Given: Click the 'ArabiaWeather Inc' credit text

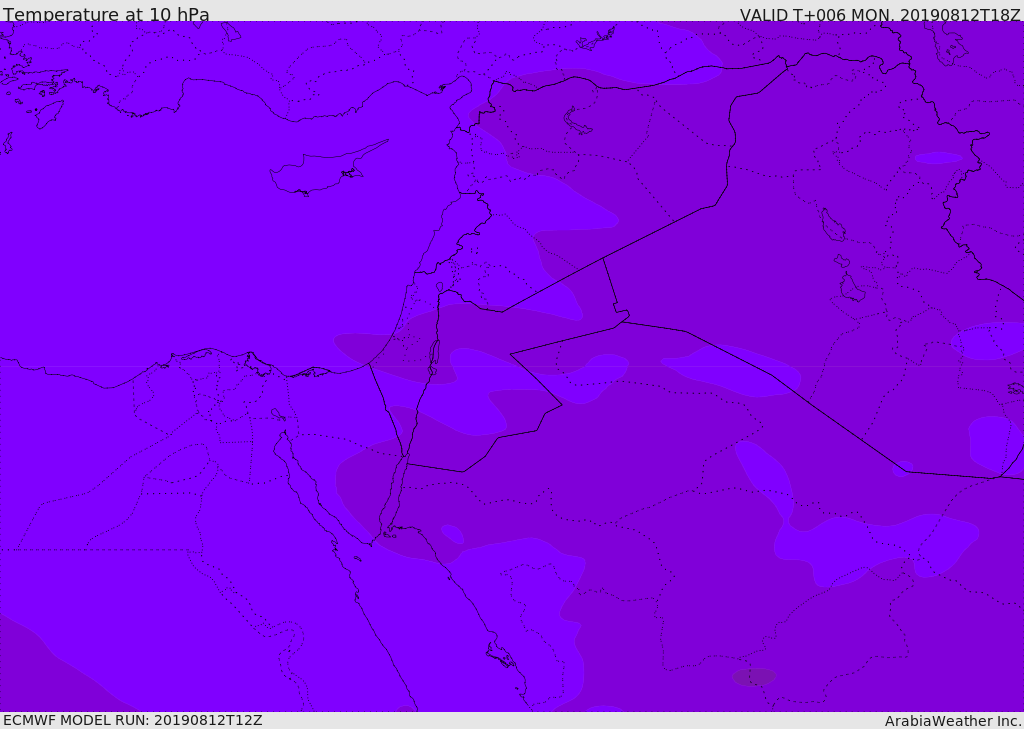Looking at the screenshot, I should pos(952,721).
